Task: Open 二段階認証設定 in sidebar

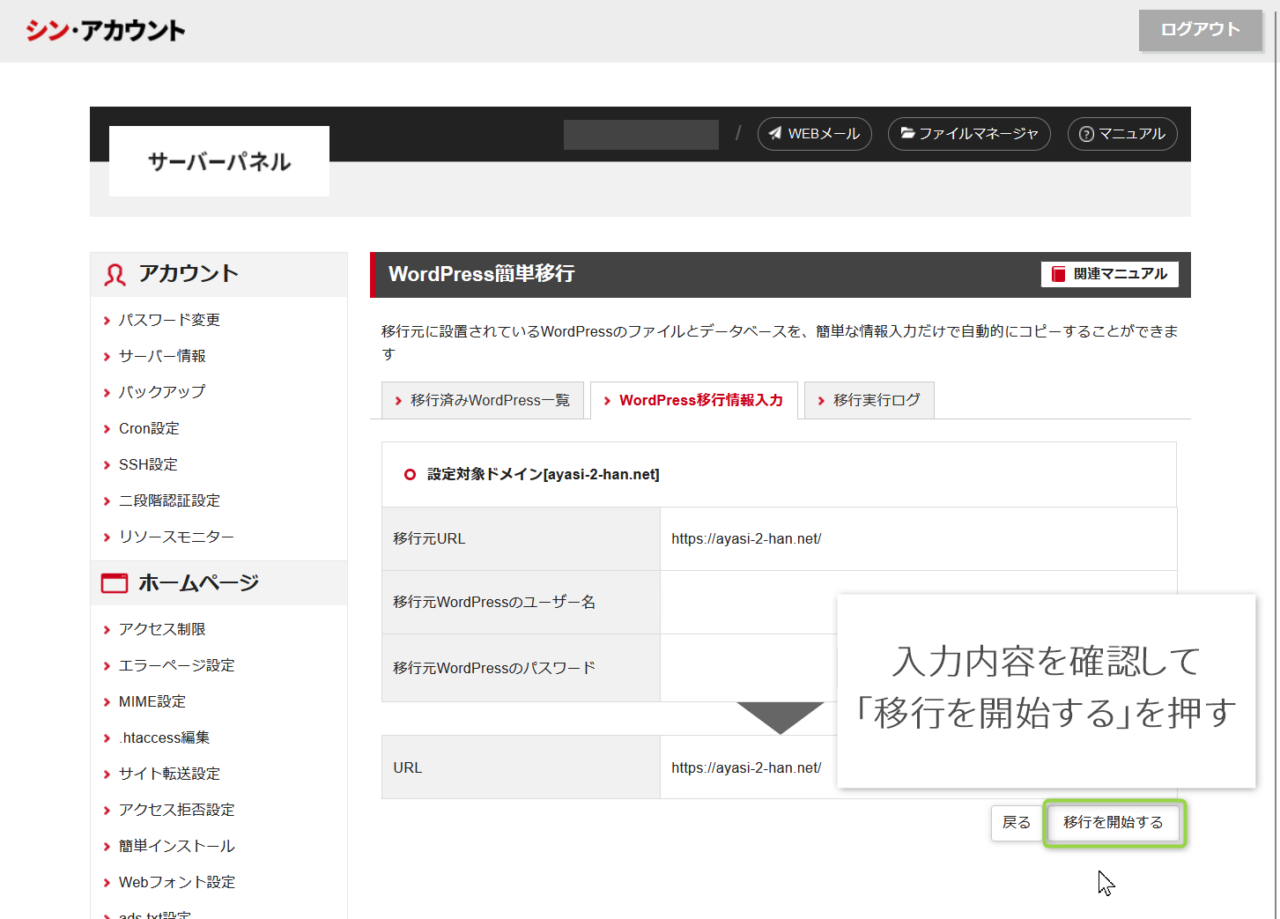Action: click(x=169, y=500)
